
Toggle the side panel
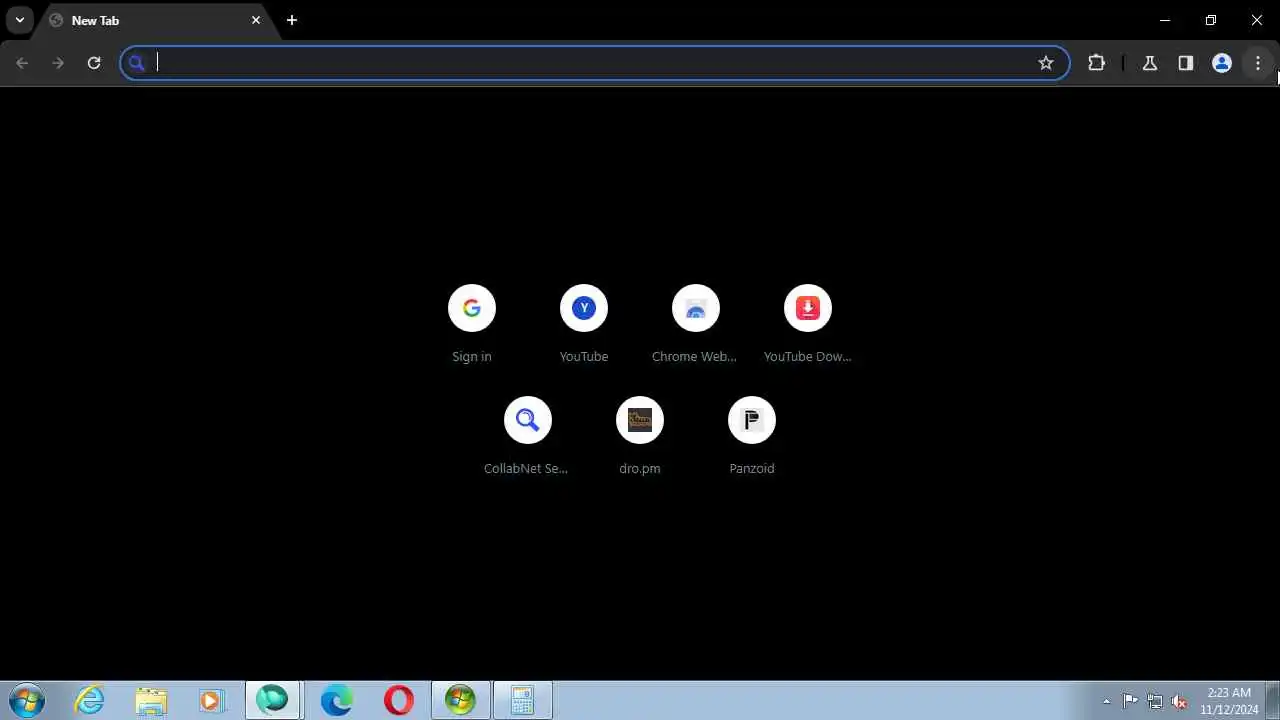point(1186,63)
